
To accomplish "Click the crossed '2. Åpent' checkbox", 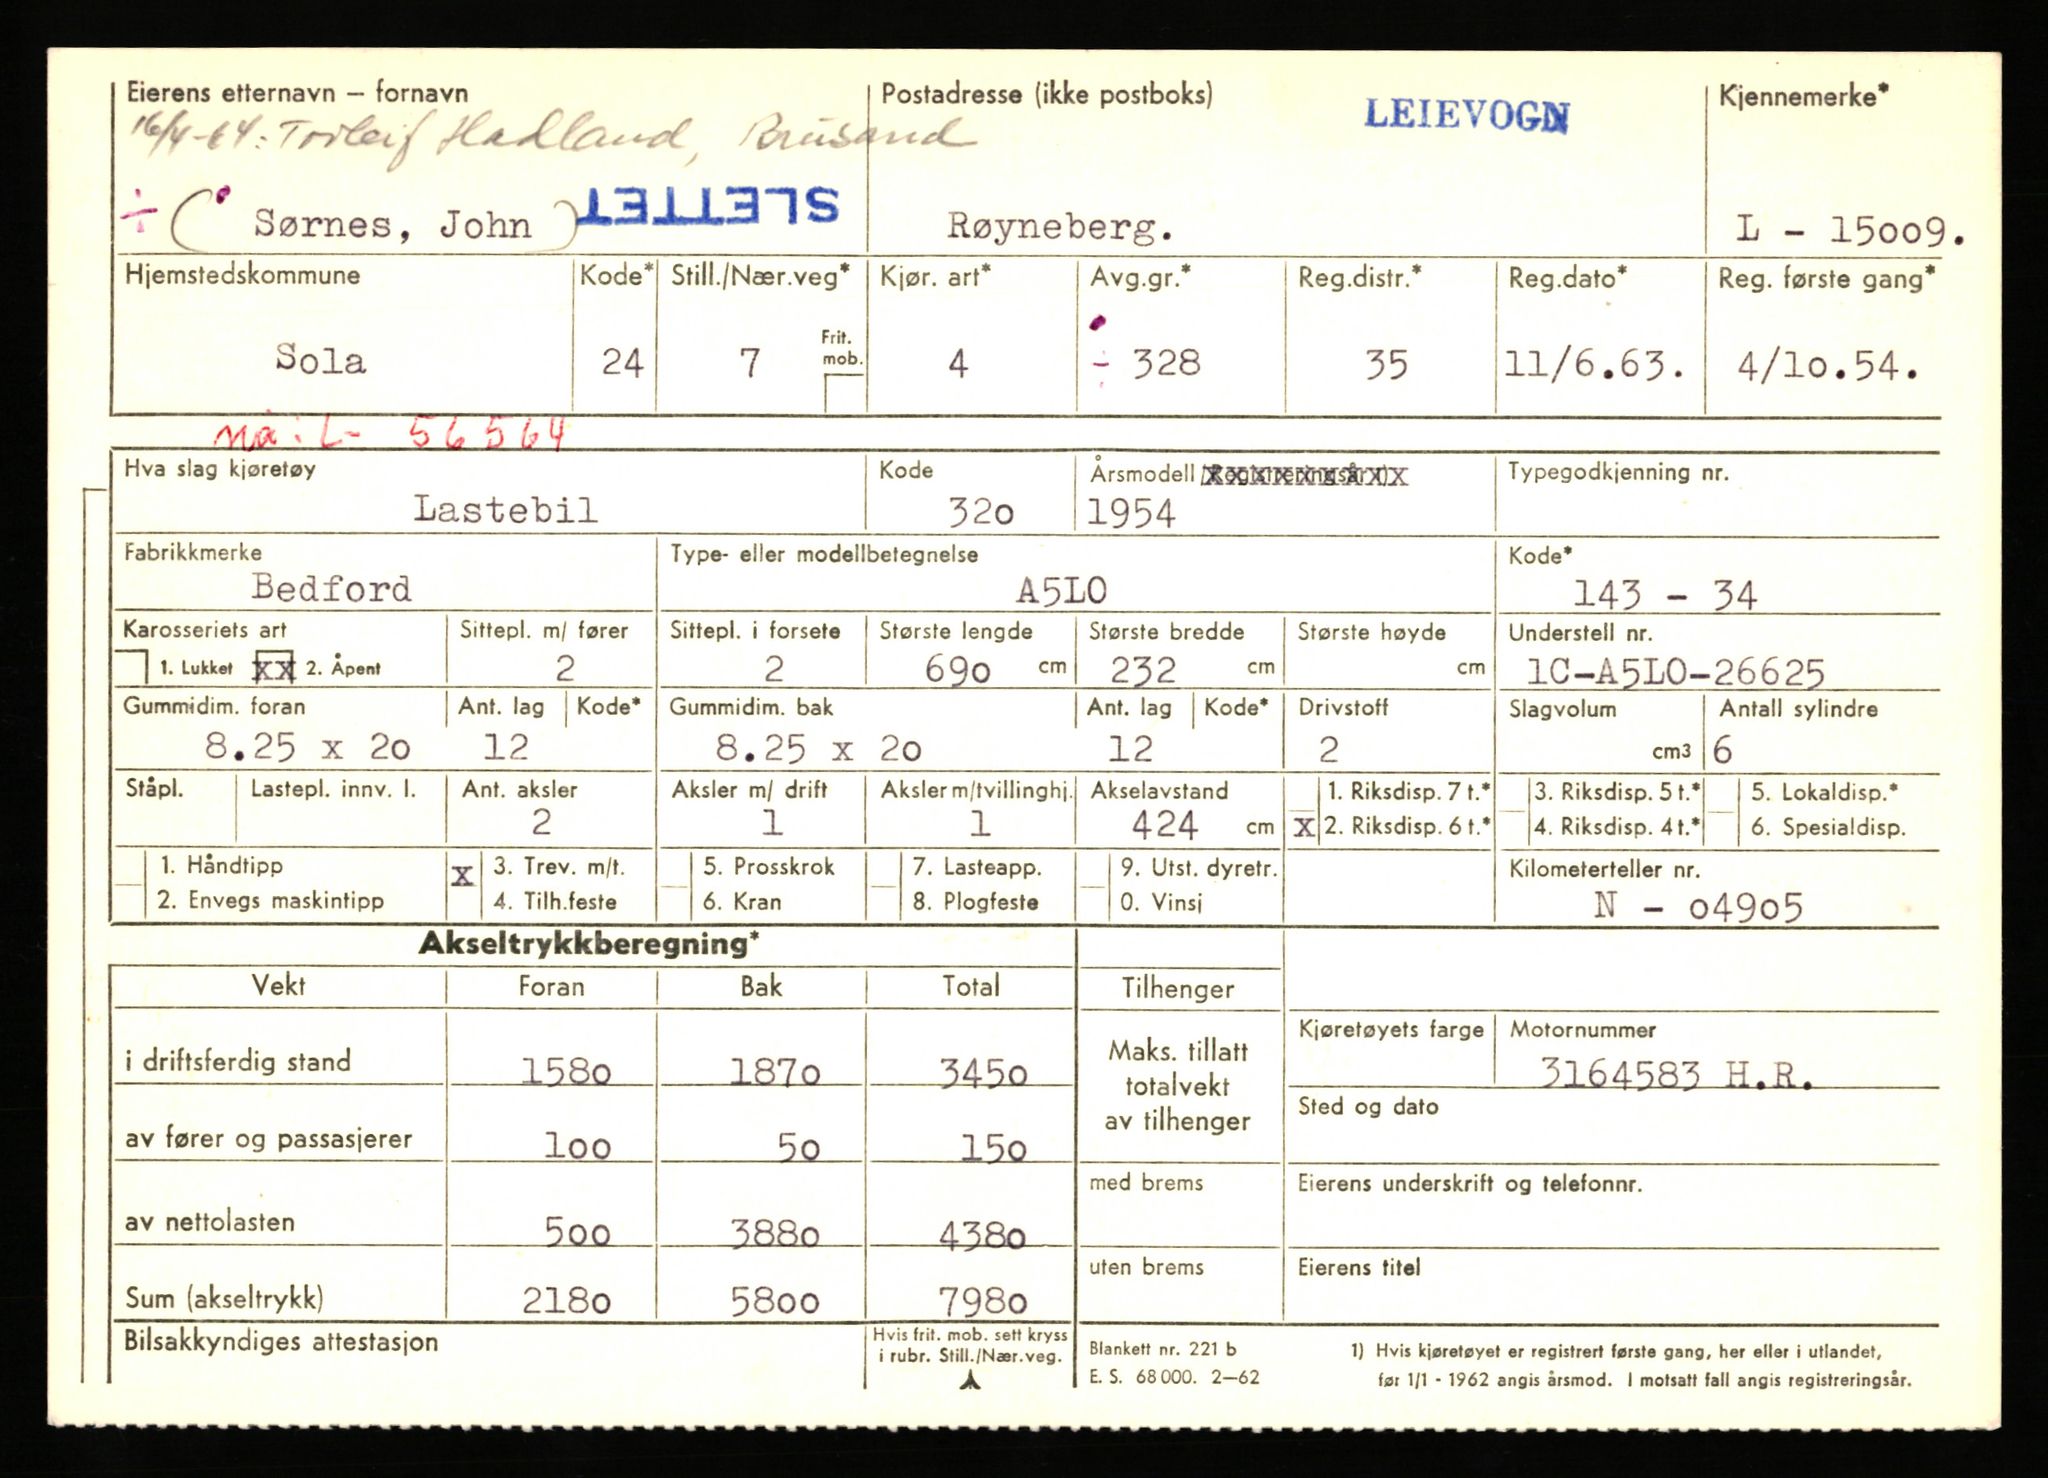I will 274,668.
